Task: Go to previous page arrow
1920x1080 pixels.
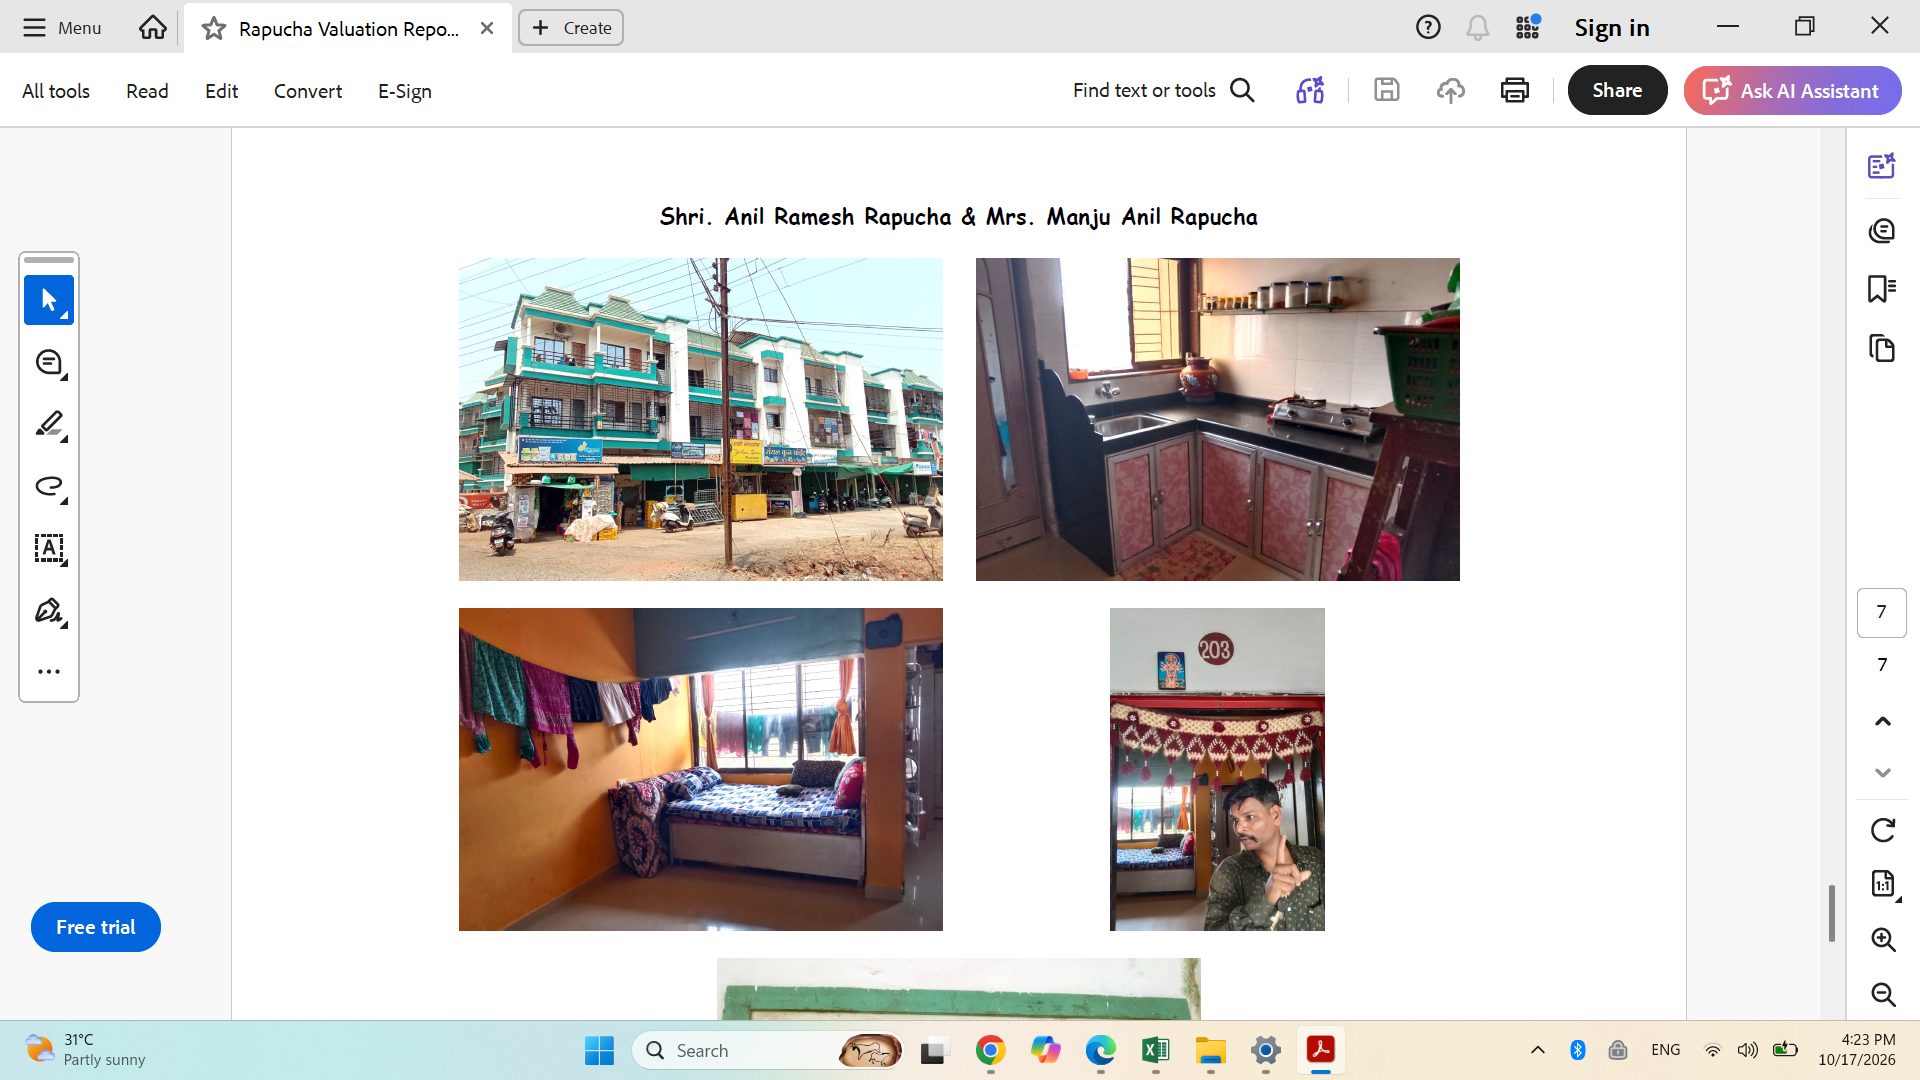Action: (x=1883, y=721)
